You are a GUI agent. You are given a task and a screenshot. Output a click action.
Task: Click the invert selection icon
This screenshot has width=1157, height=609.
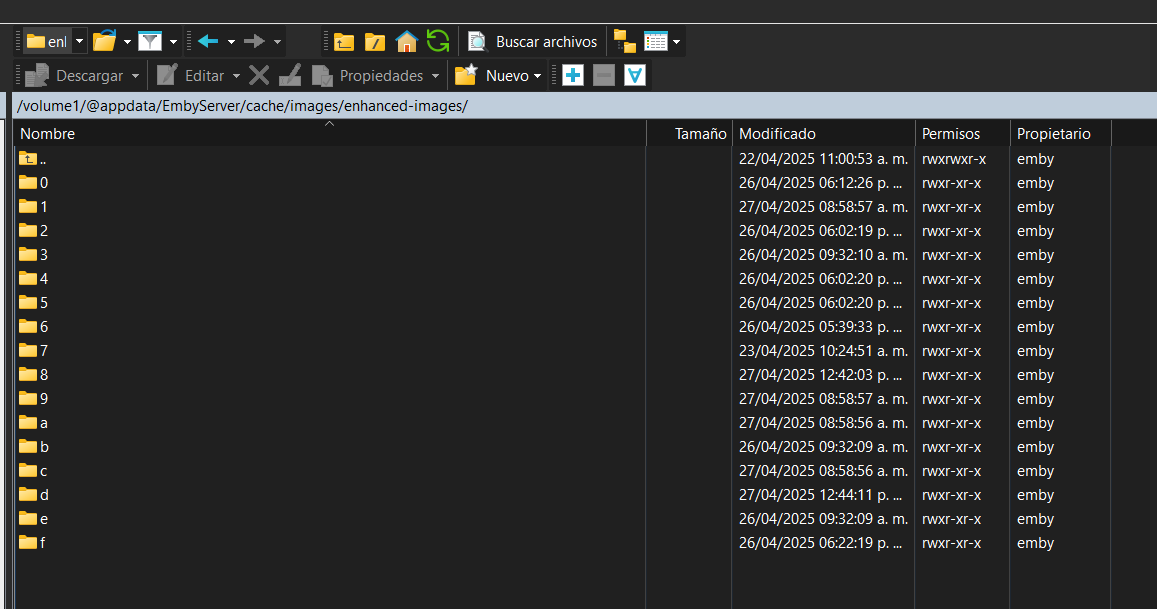[635, 76]
